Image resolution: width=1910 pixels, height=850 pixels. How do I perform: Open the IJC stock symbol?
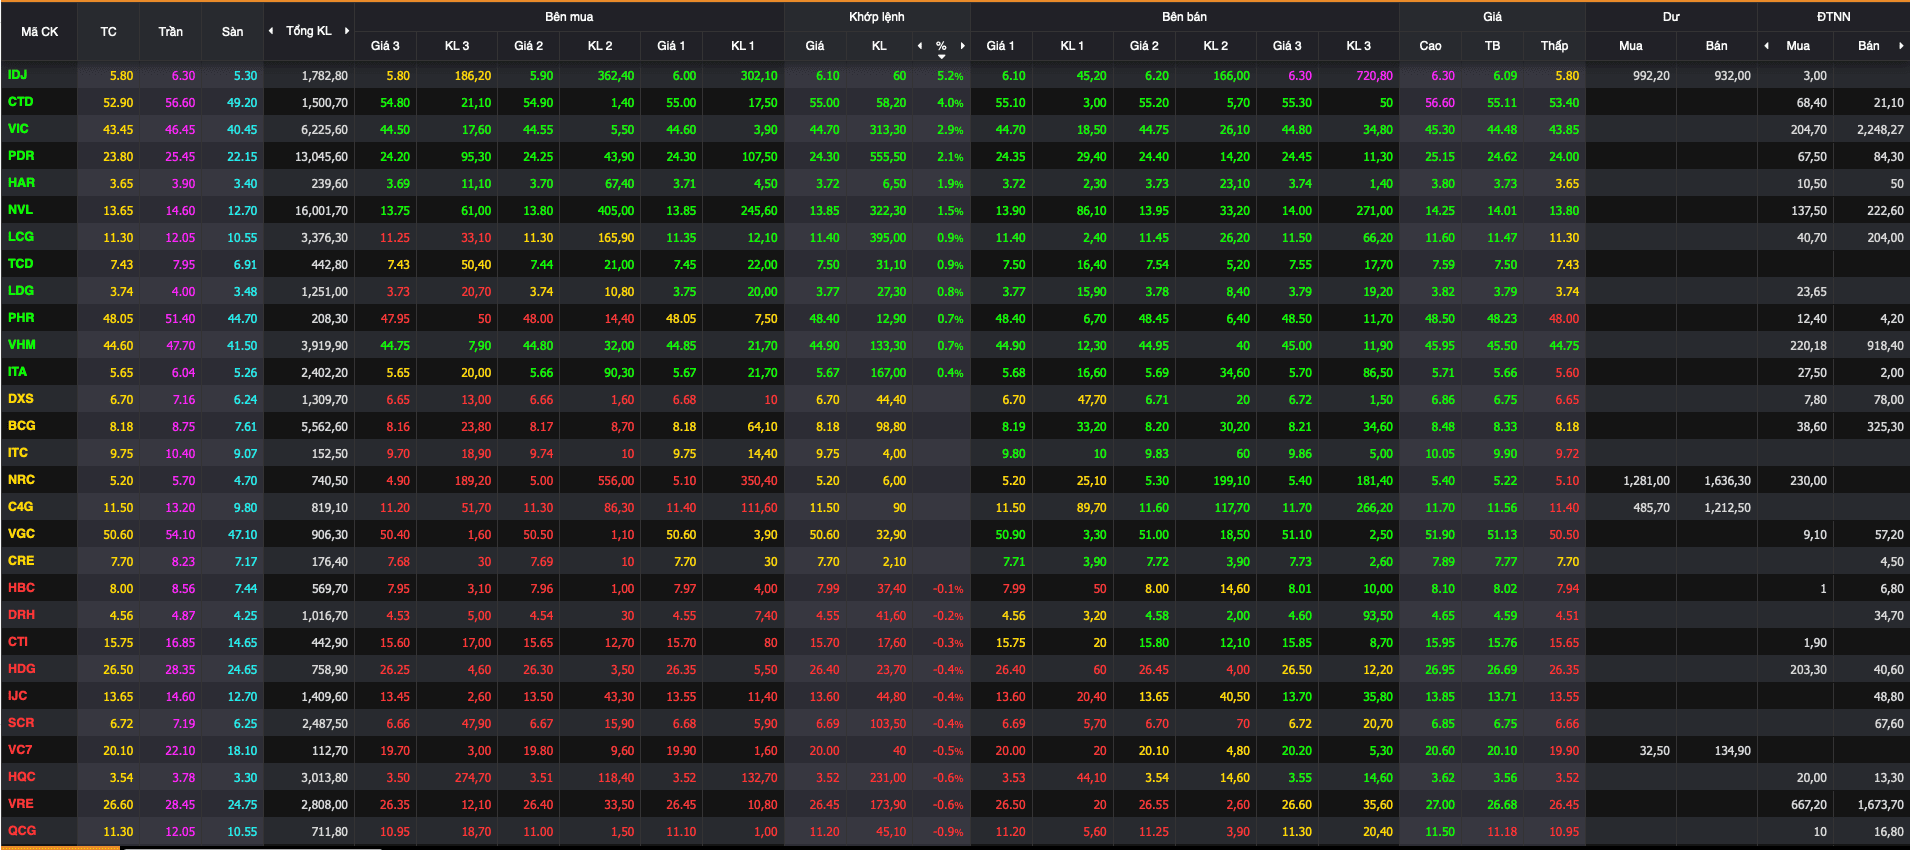point(18,696)
